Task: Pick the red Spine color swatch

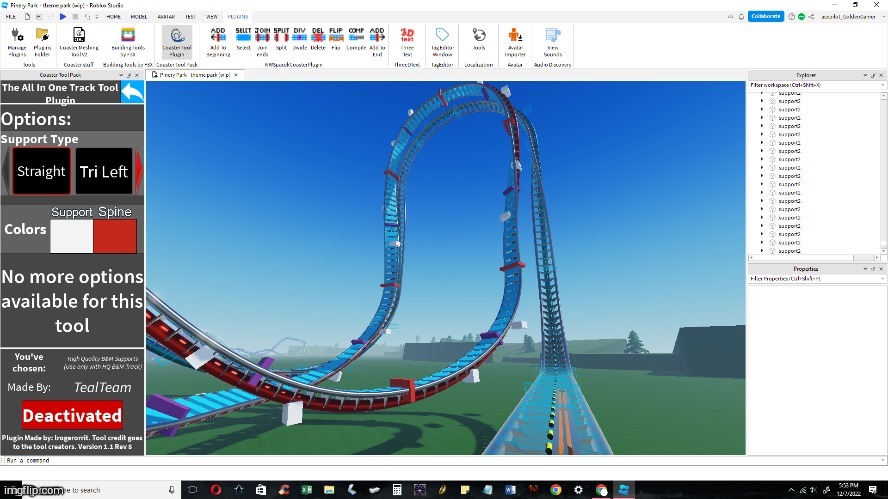Action: pyautogui.click(x=115, y=236)
